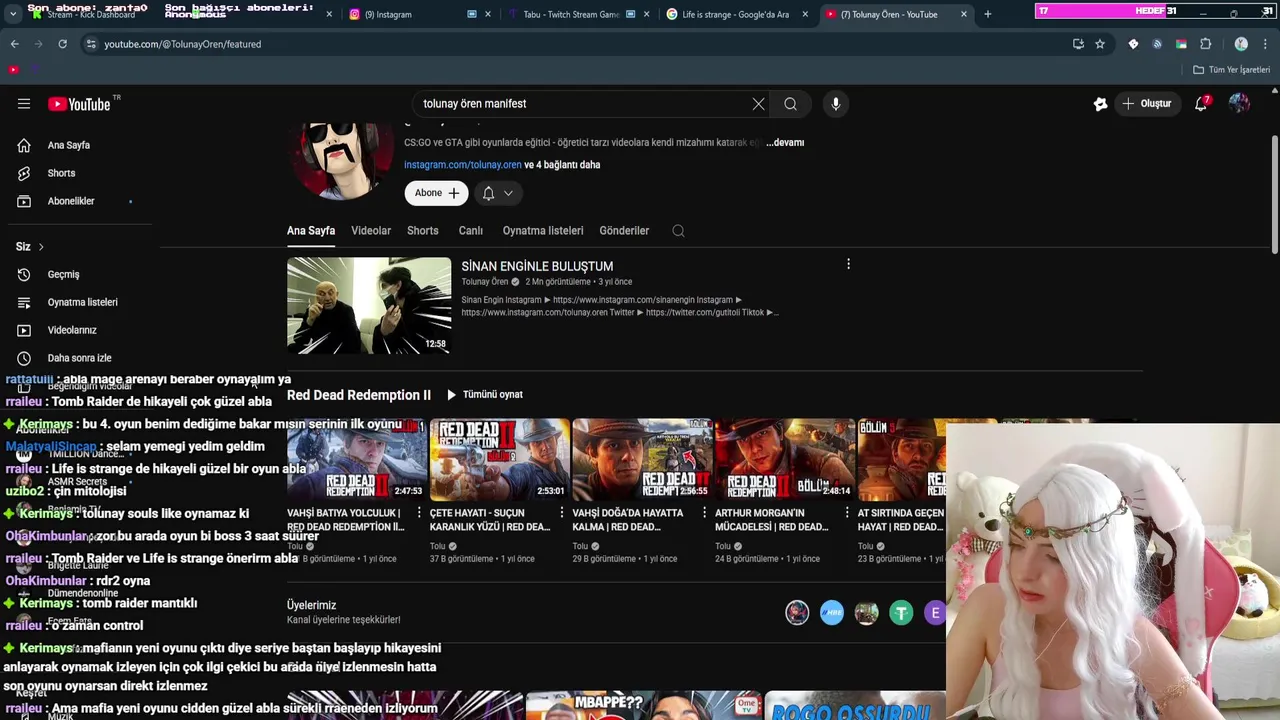Open Daha sonra izle in sidebar
Viewport: 1280px width, 720px height.
(x=80, y=358)
